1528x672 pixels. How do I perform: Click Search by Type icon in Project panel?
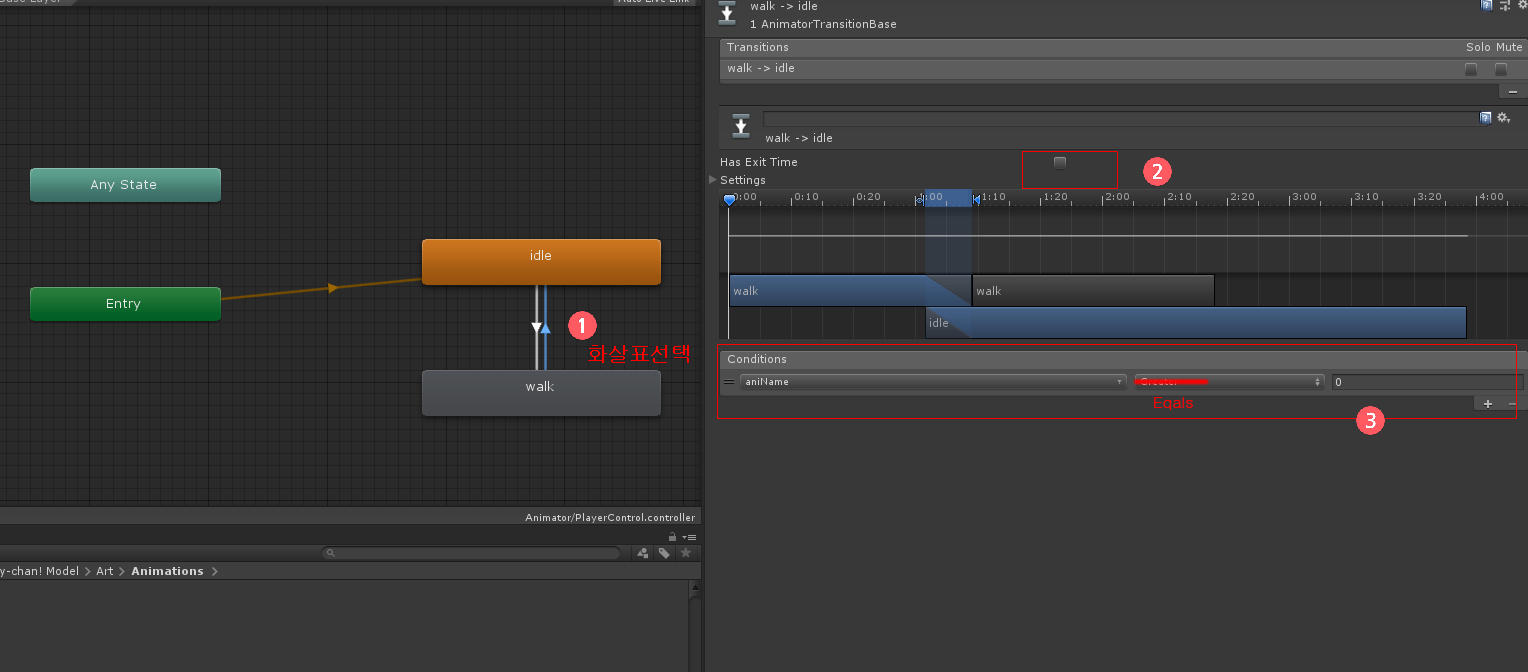(x=642, y=552)
